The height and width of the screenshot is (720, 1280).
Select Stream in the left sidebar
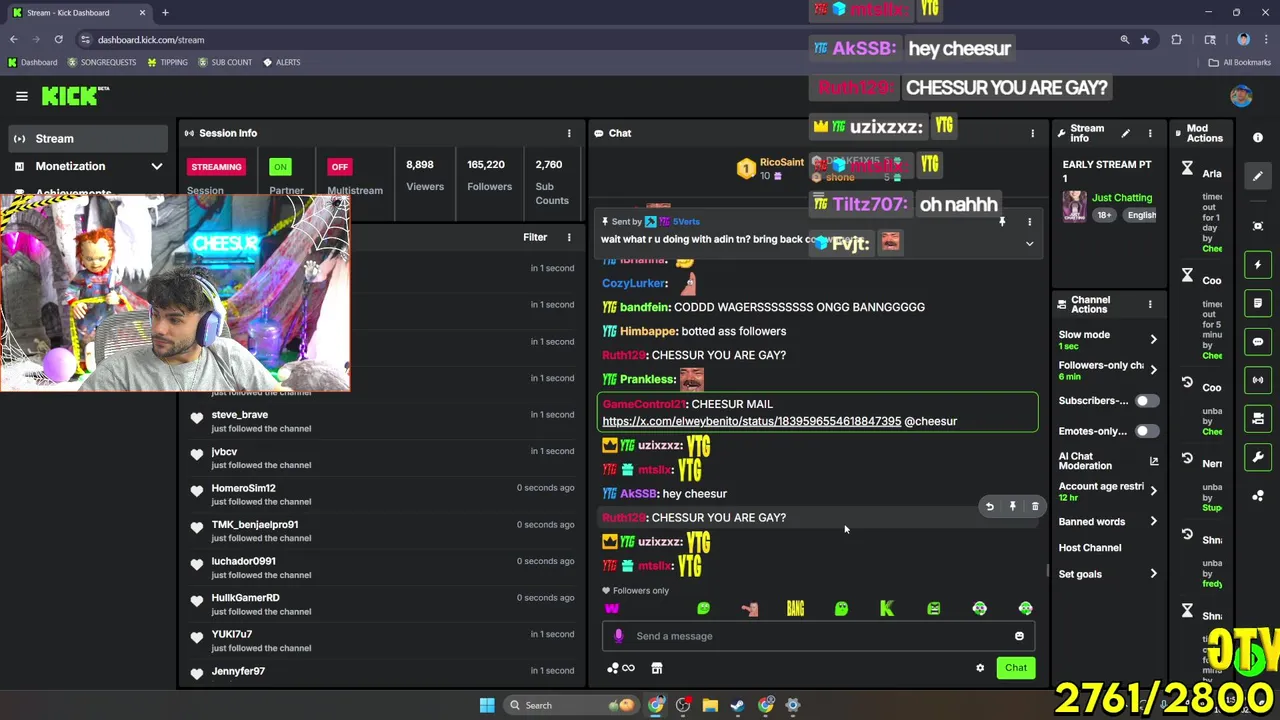click(x=88, y=139)
